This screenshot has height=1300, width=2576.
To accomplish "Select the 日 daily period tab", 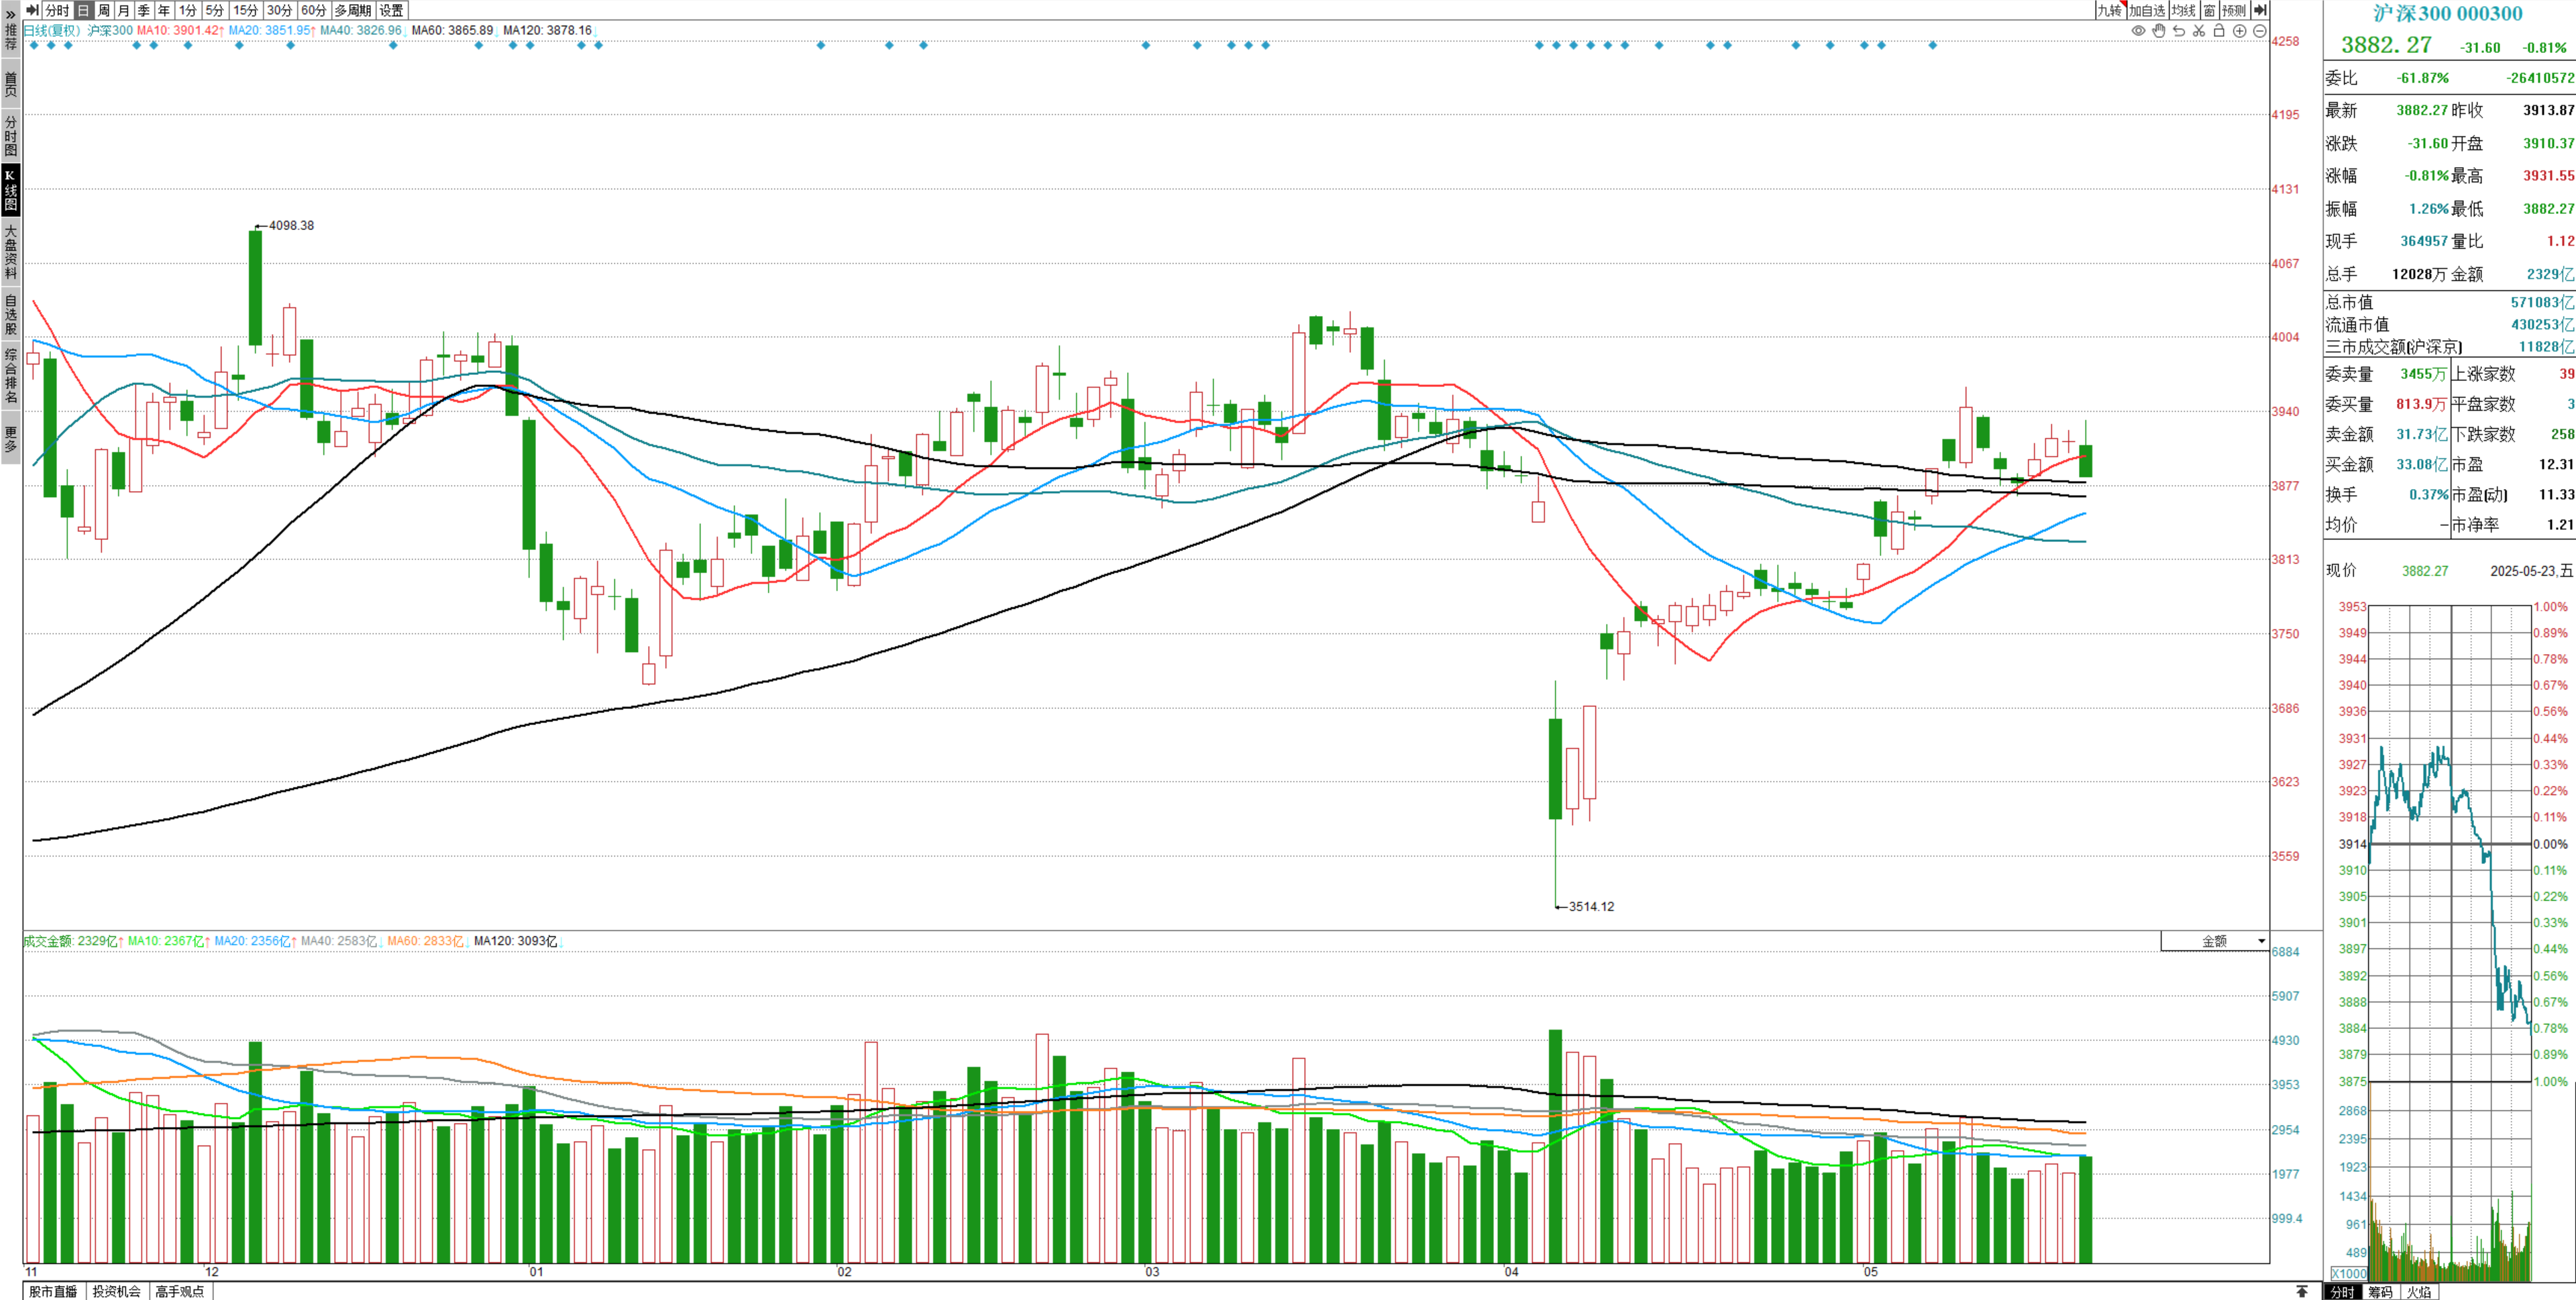I will click(83, 10).
